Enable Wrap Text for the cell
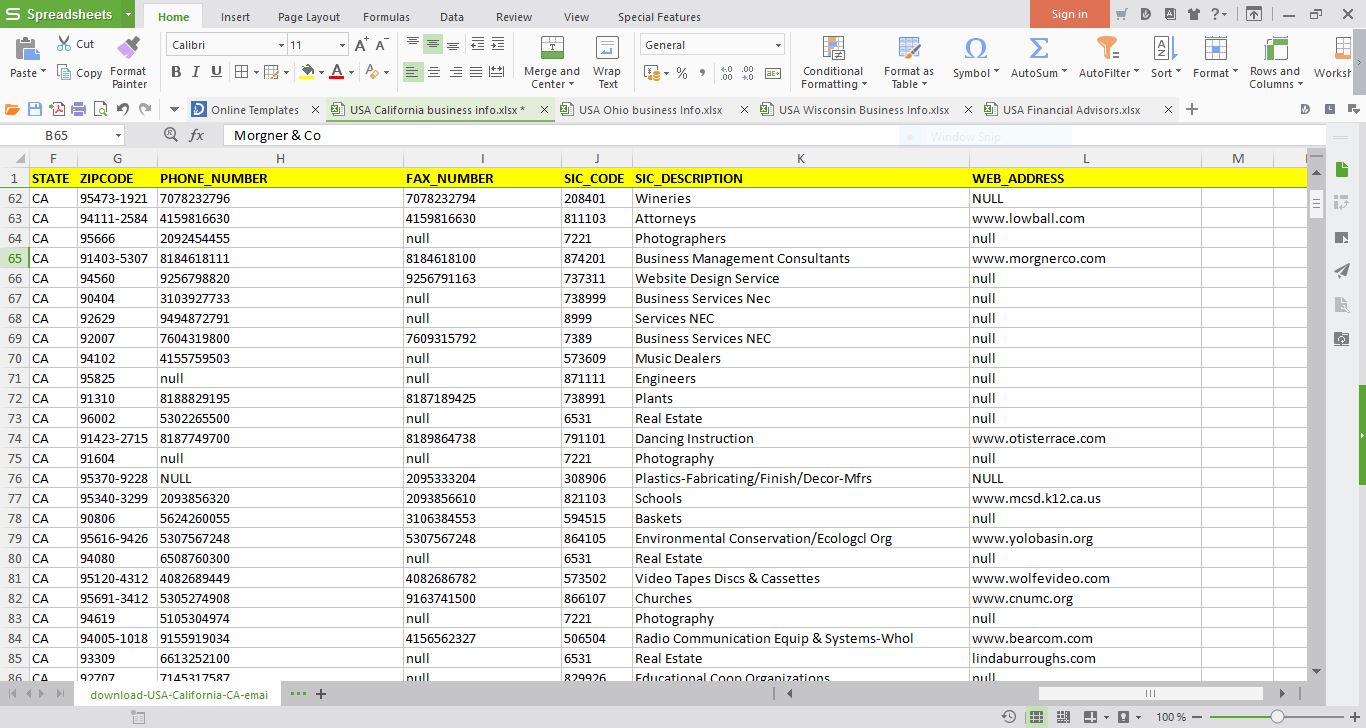Screen dimensions: 1366x728 [x=606, y=55]
